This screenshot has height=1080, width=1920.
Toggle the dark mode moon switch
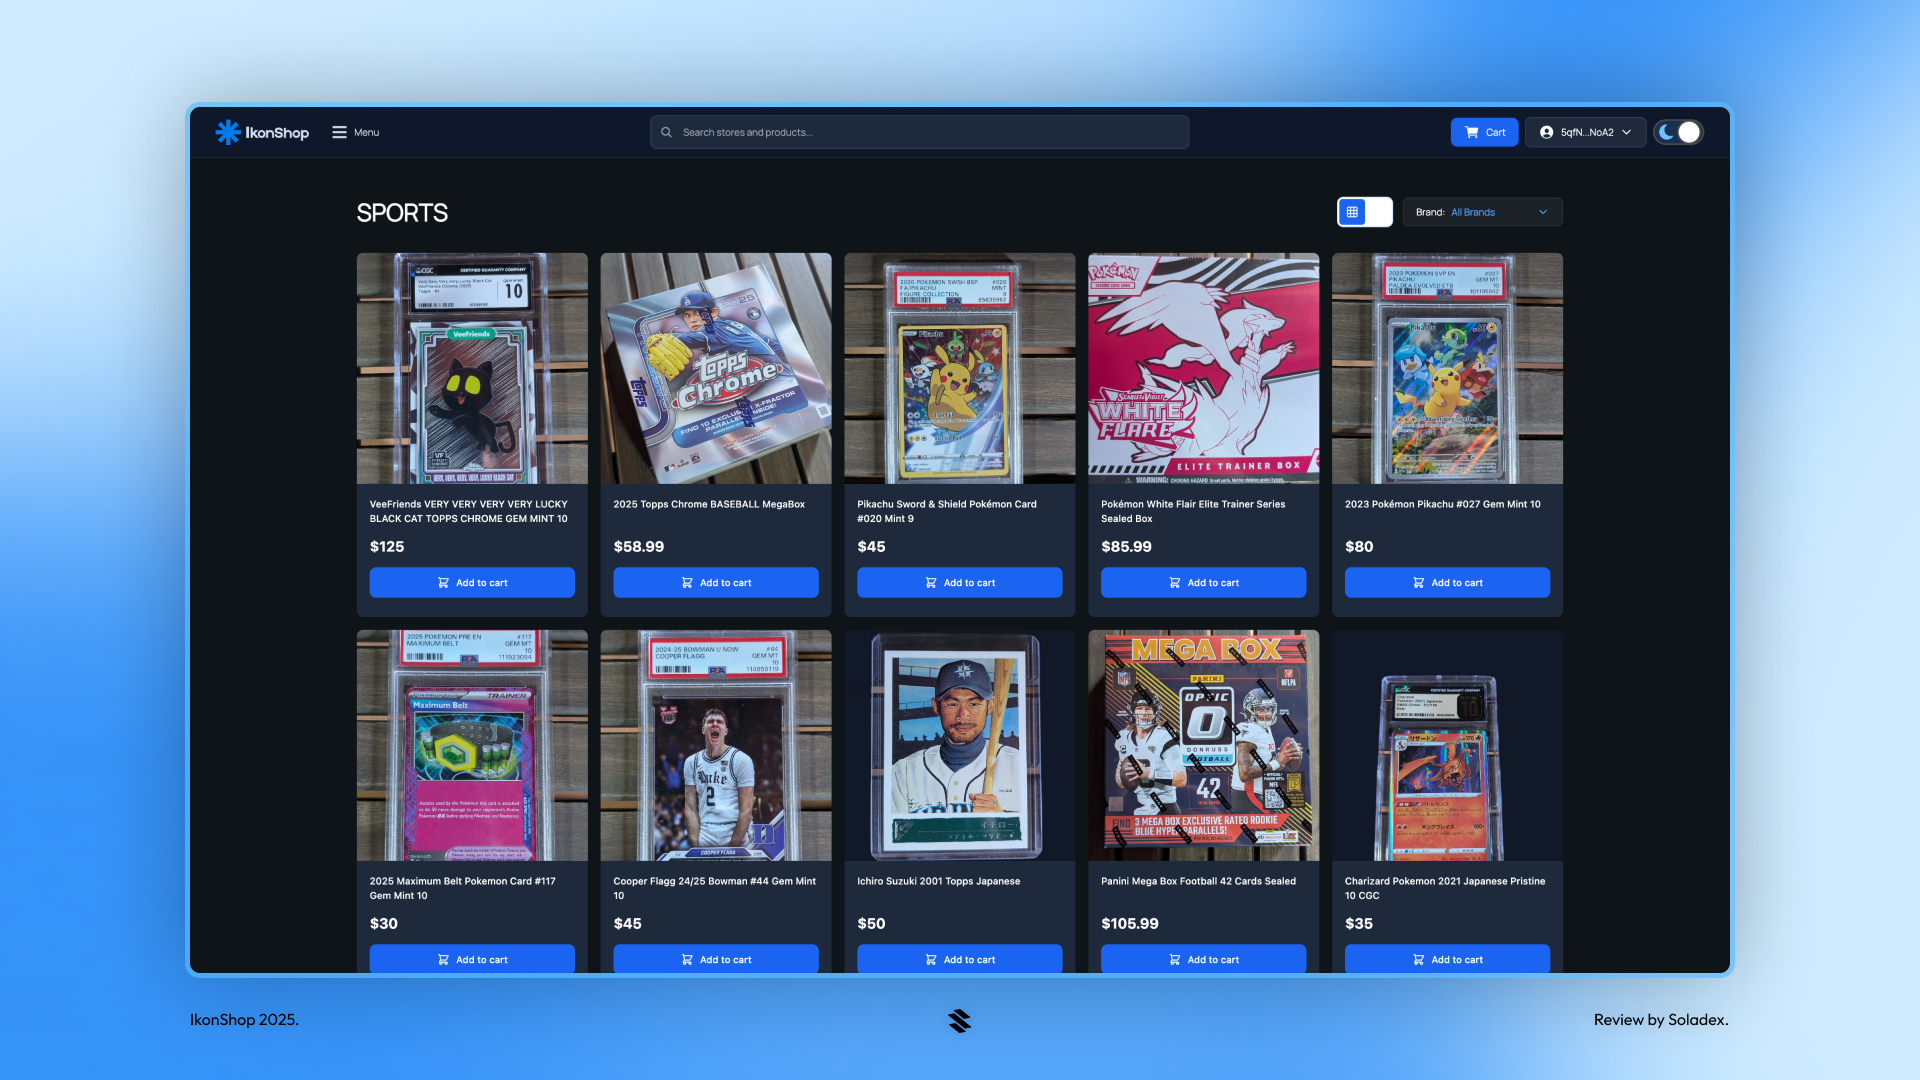(1678, 132)
